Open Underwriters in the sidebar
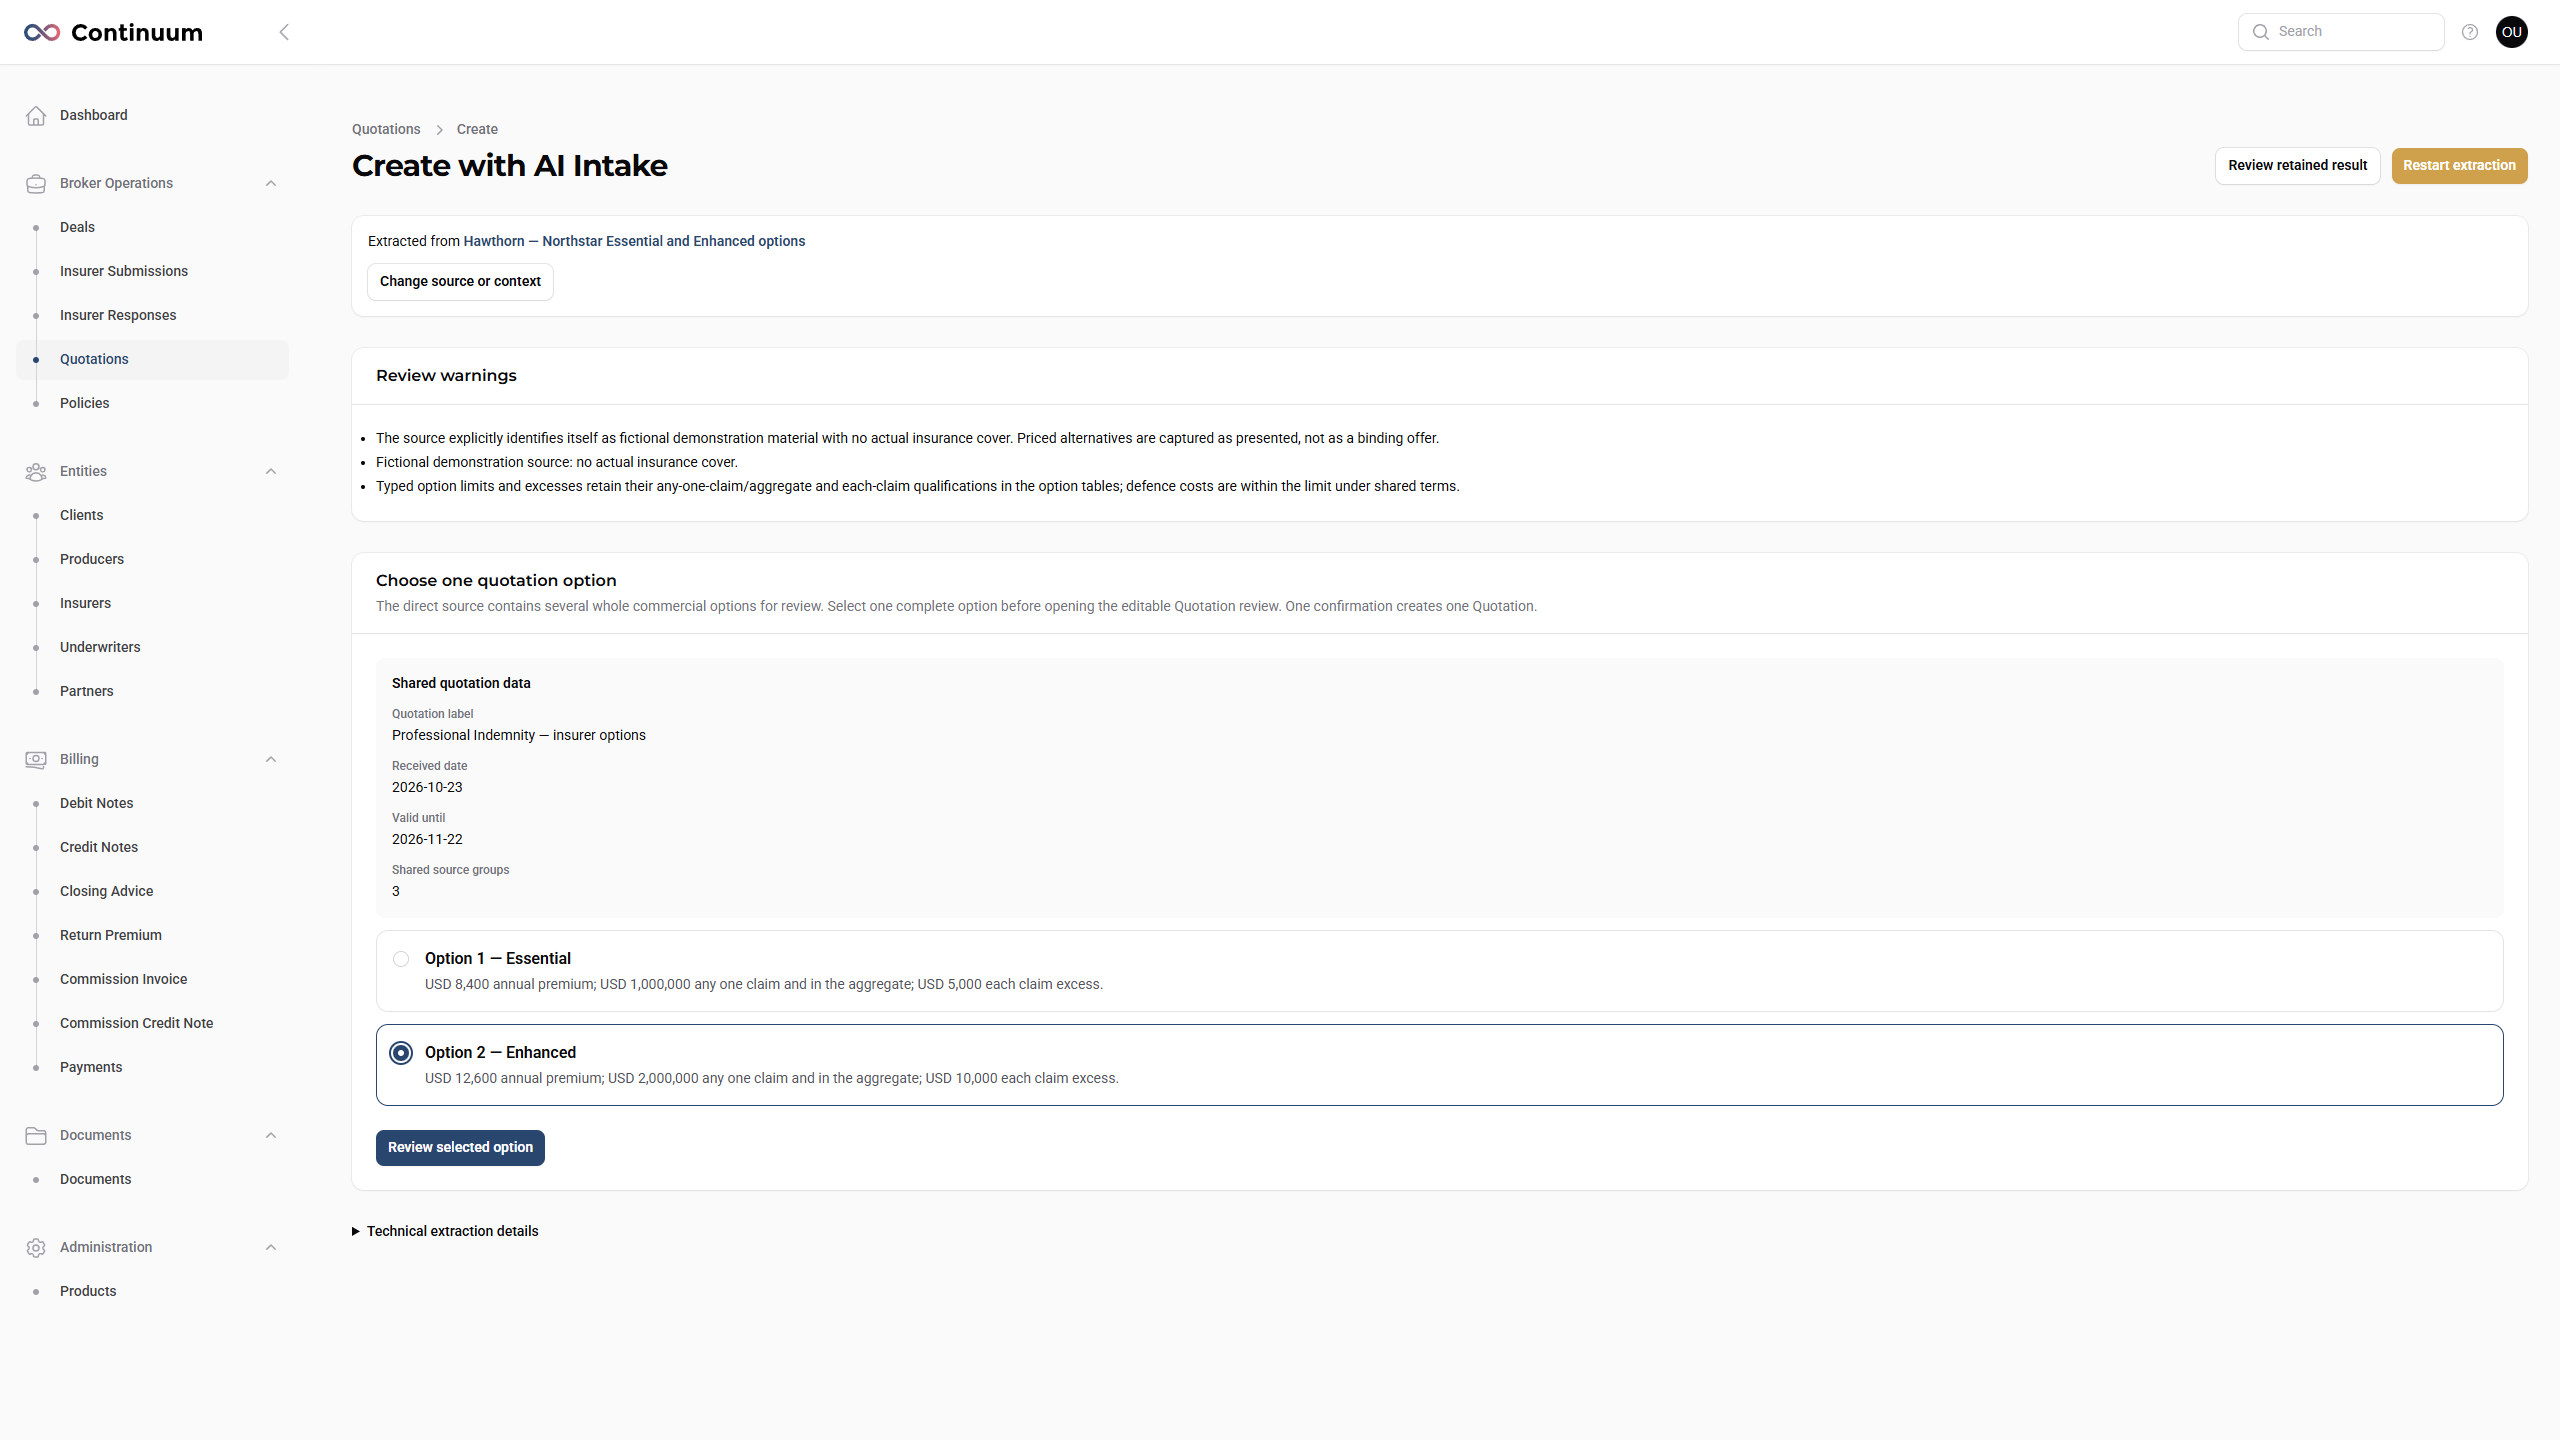The image size is (2560, 1440). click(100, 647)
